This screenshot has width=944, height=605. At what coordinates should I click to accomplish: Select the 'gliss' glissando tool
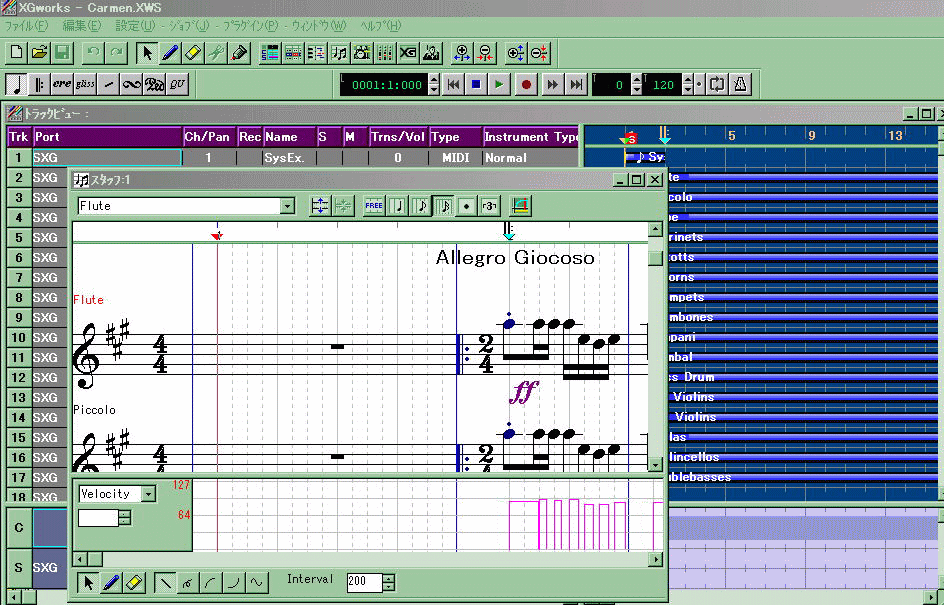85,84
